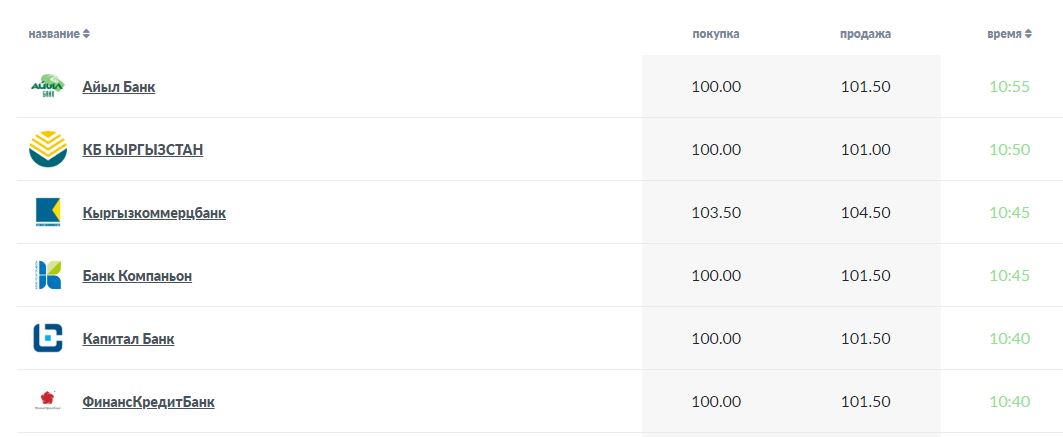Click КБ КЫРГЫЗСТАН sell rate 101.00
The width and height of the screenshot is (1063, 437).
866,150
